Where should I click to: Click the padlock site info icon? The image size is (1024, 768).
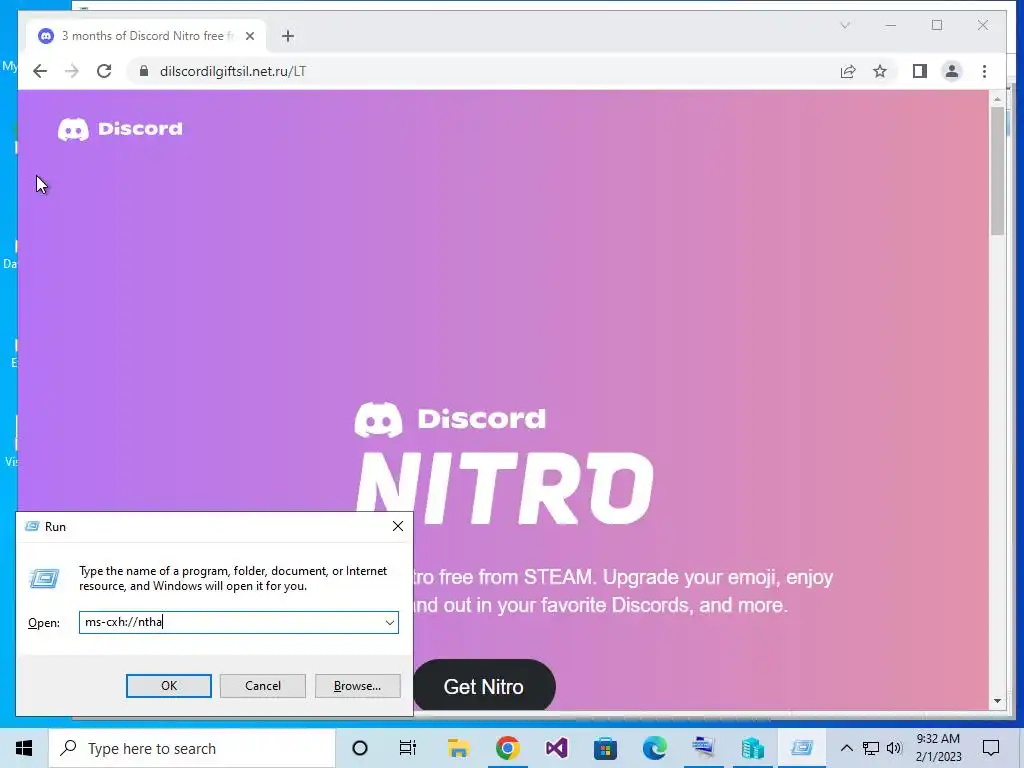coord(144,71)
